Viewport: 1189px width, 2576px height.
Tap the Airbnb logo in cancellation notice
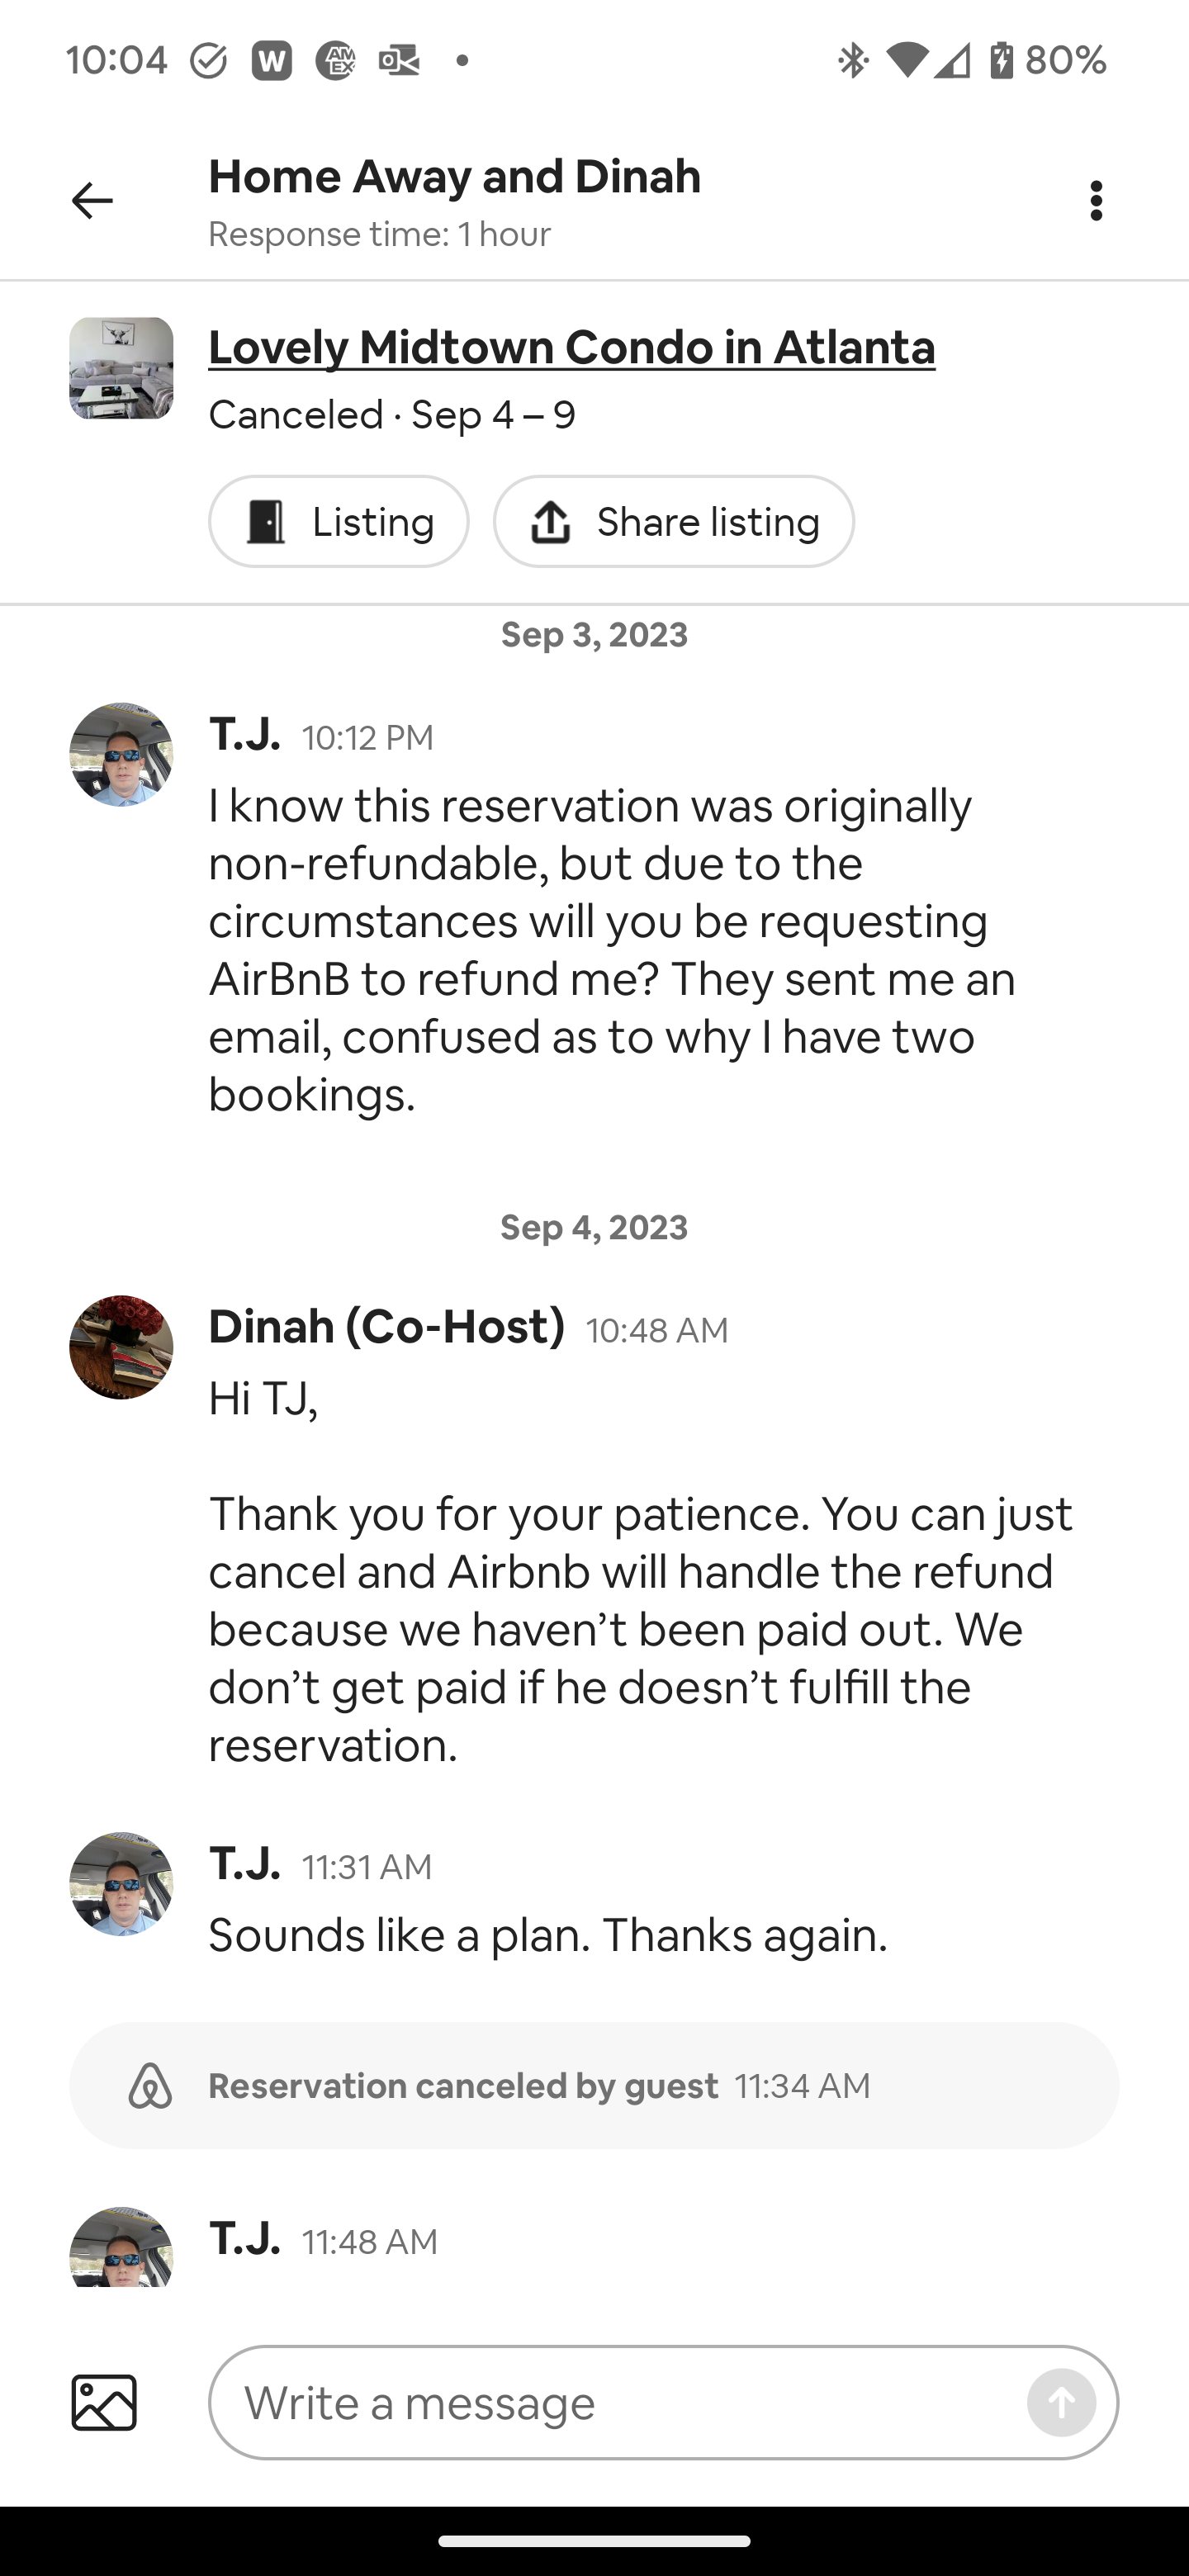click(x=151, y=2086)
